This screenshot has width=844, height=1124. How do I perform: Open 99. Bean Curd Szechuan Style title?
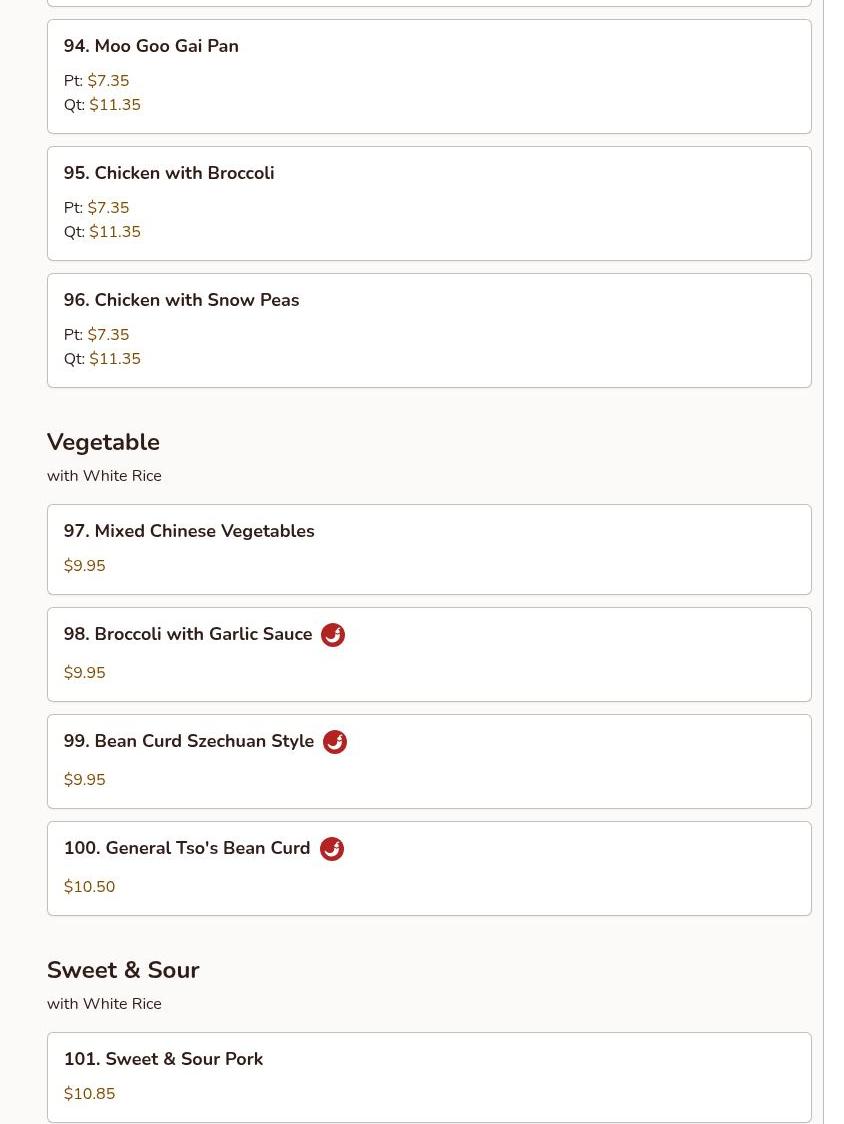click(189, 741)
